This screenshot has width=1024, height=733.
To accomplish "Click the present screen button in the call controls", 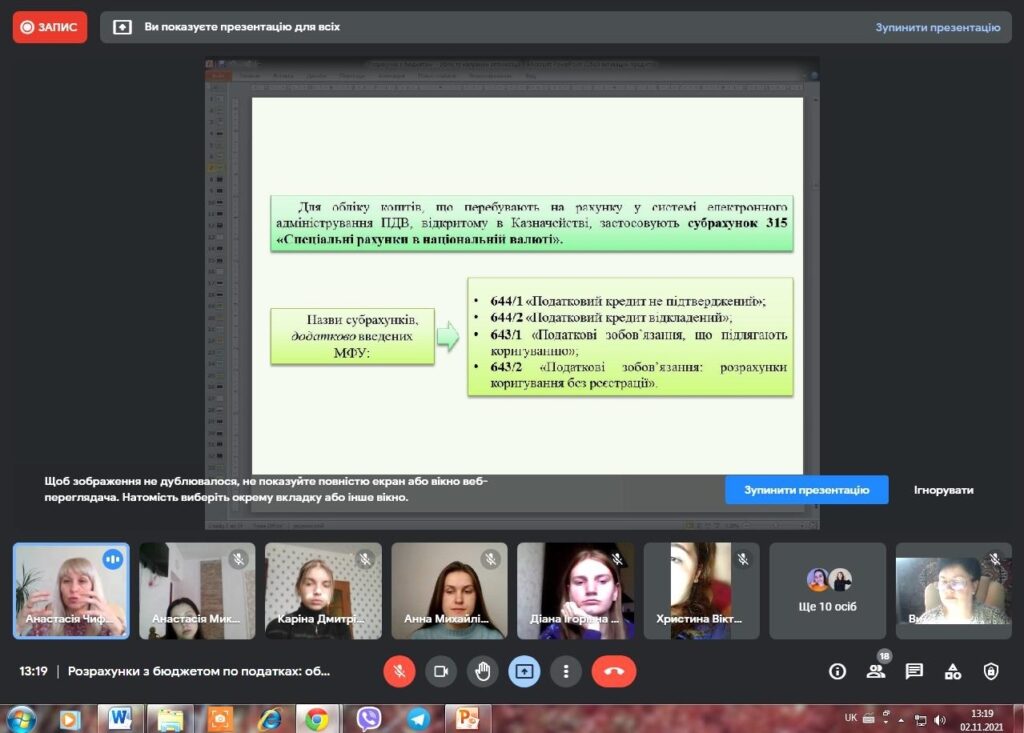I will [x=524, y=672].
